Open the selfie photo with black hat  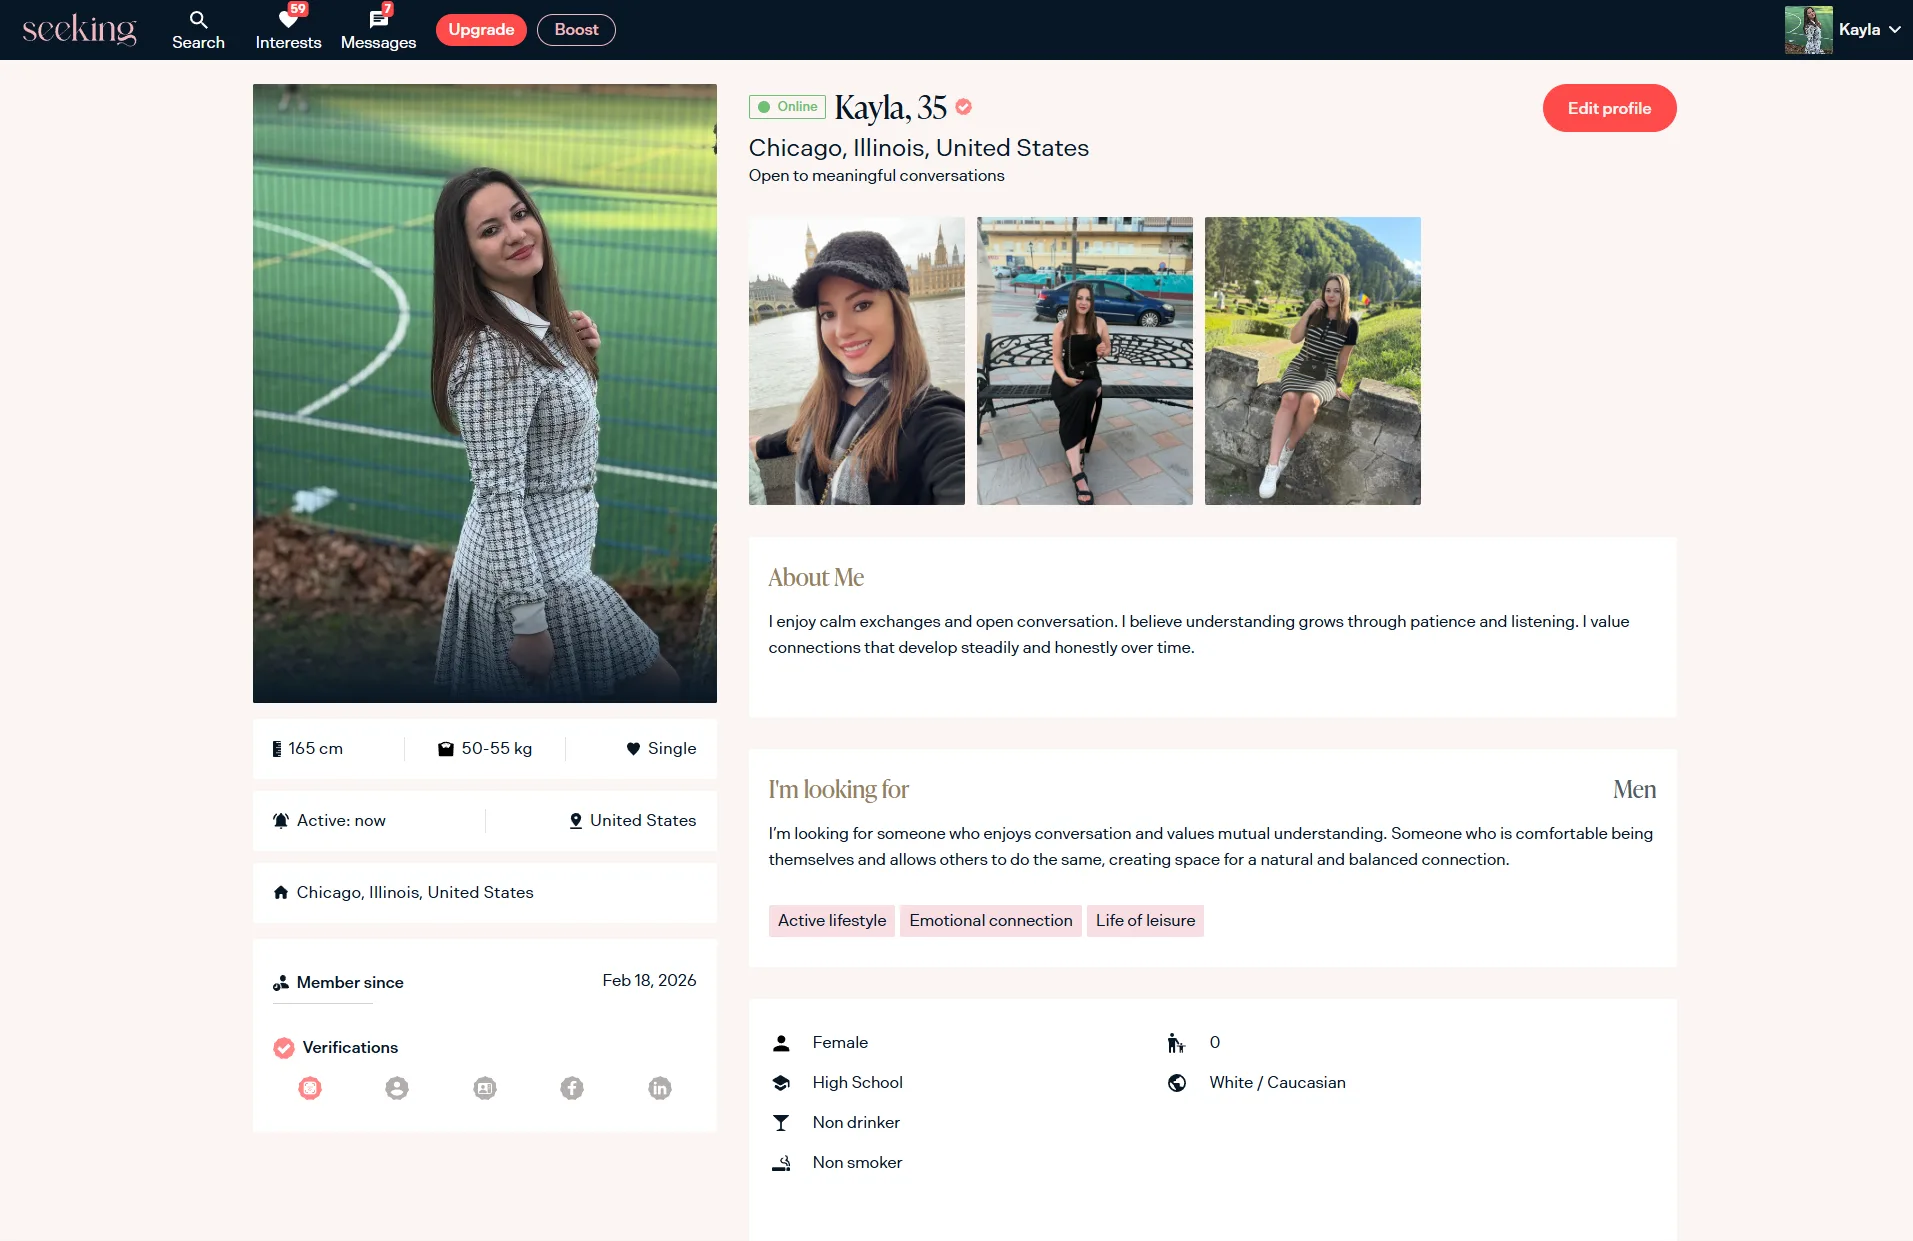tap(857, 361)
